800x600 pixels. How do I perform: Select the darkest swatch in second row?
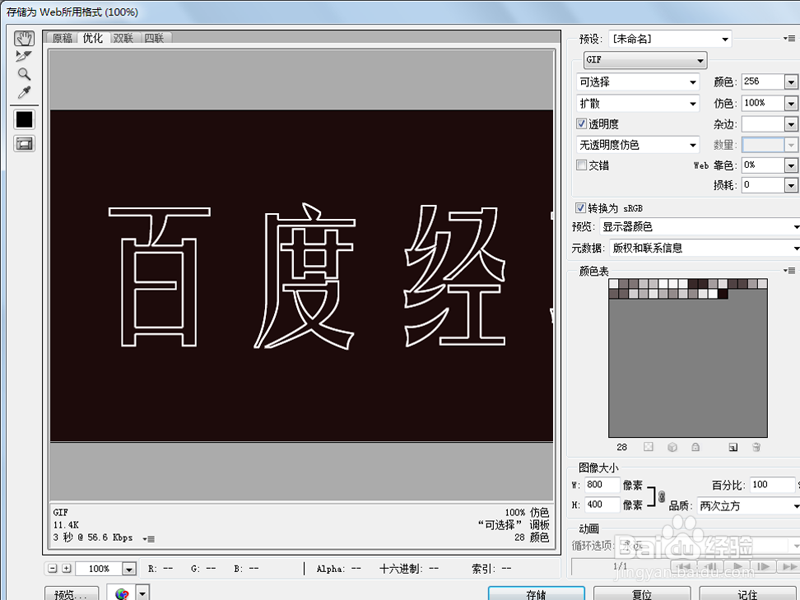(x=723, y=293)
